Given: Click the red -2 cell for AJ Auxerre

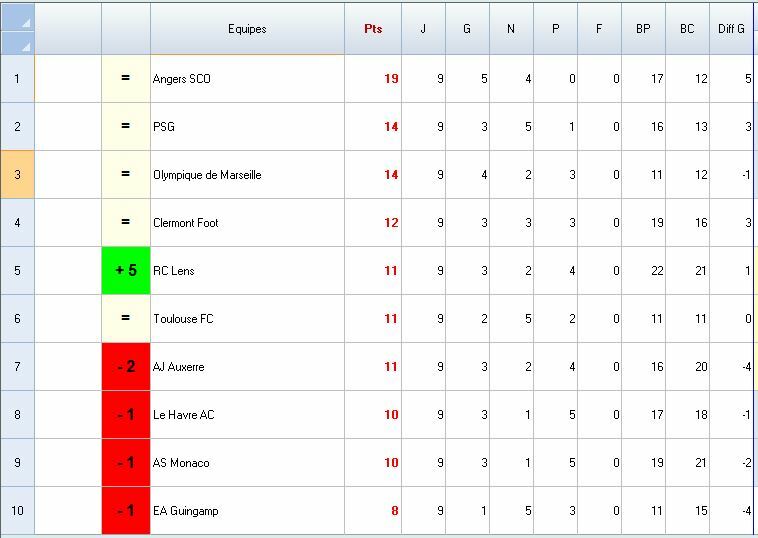Looking at the screenshot, I should (x=126, y=367).
